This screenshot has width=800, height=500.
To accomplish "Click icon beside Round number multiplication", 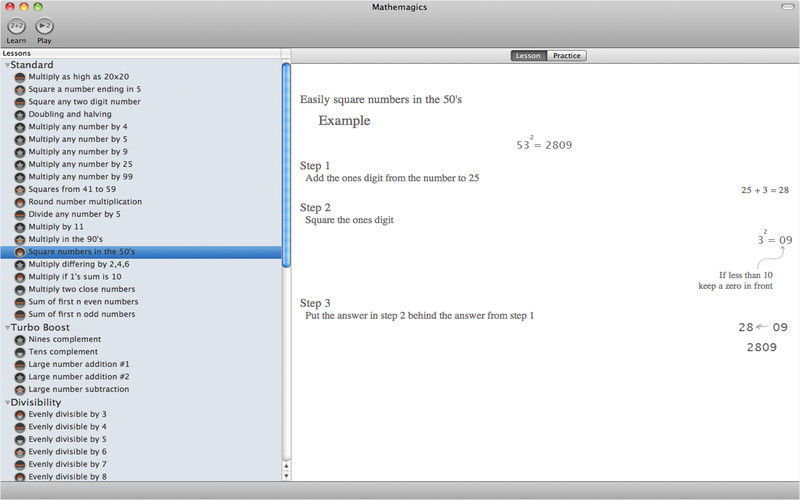I will coord(20,202).
